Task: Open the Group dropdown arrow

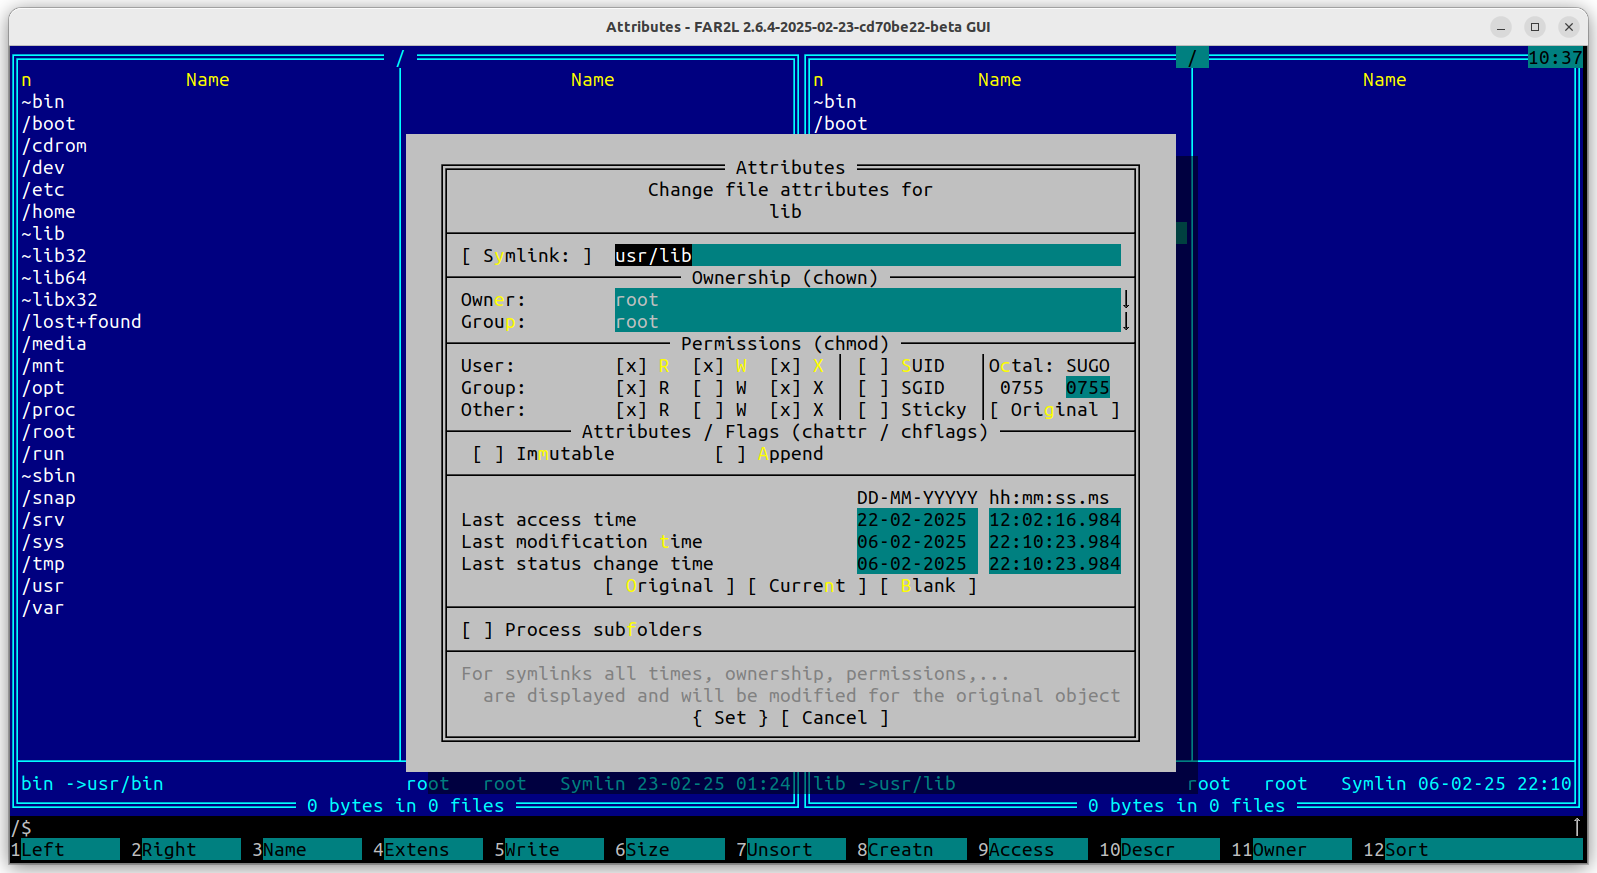Action: coord(1126,322)
